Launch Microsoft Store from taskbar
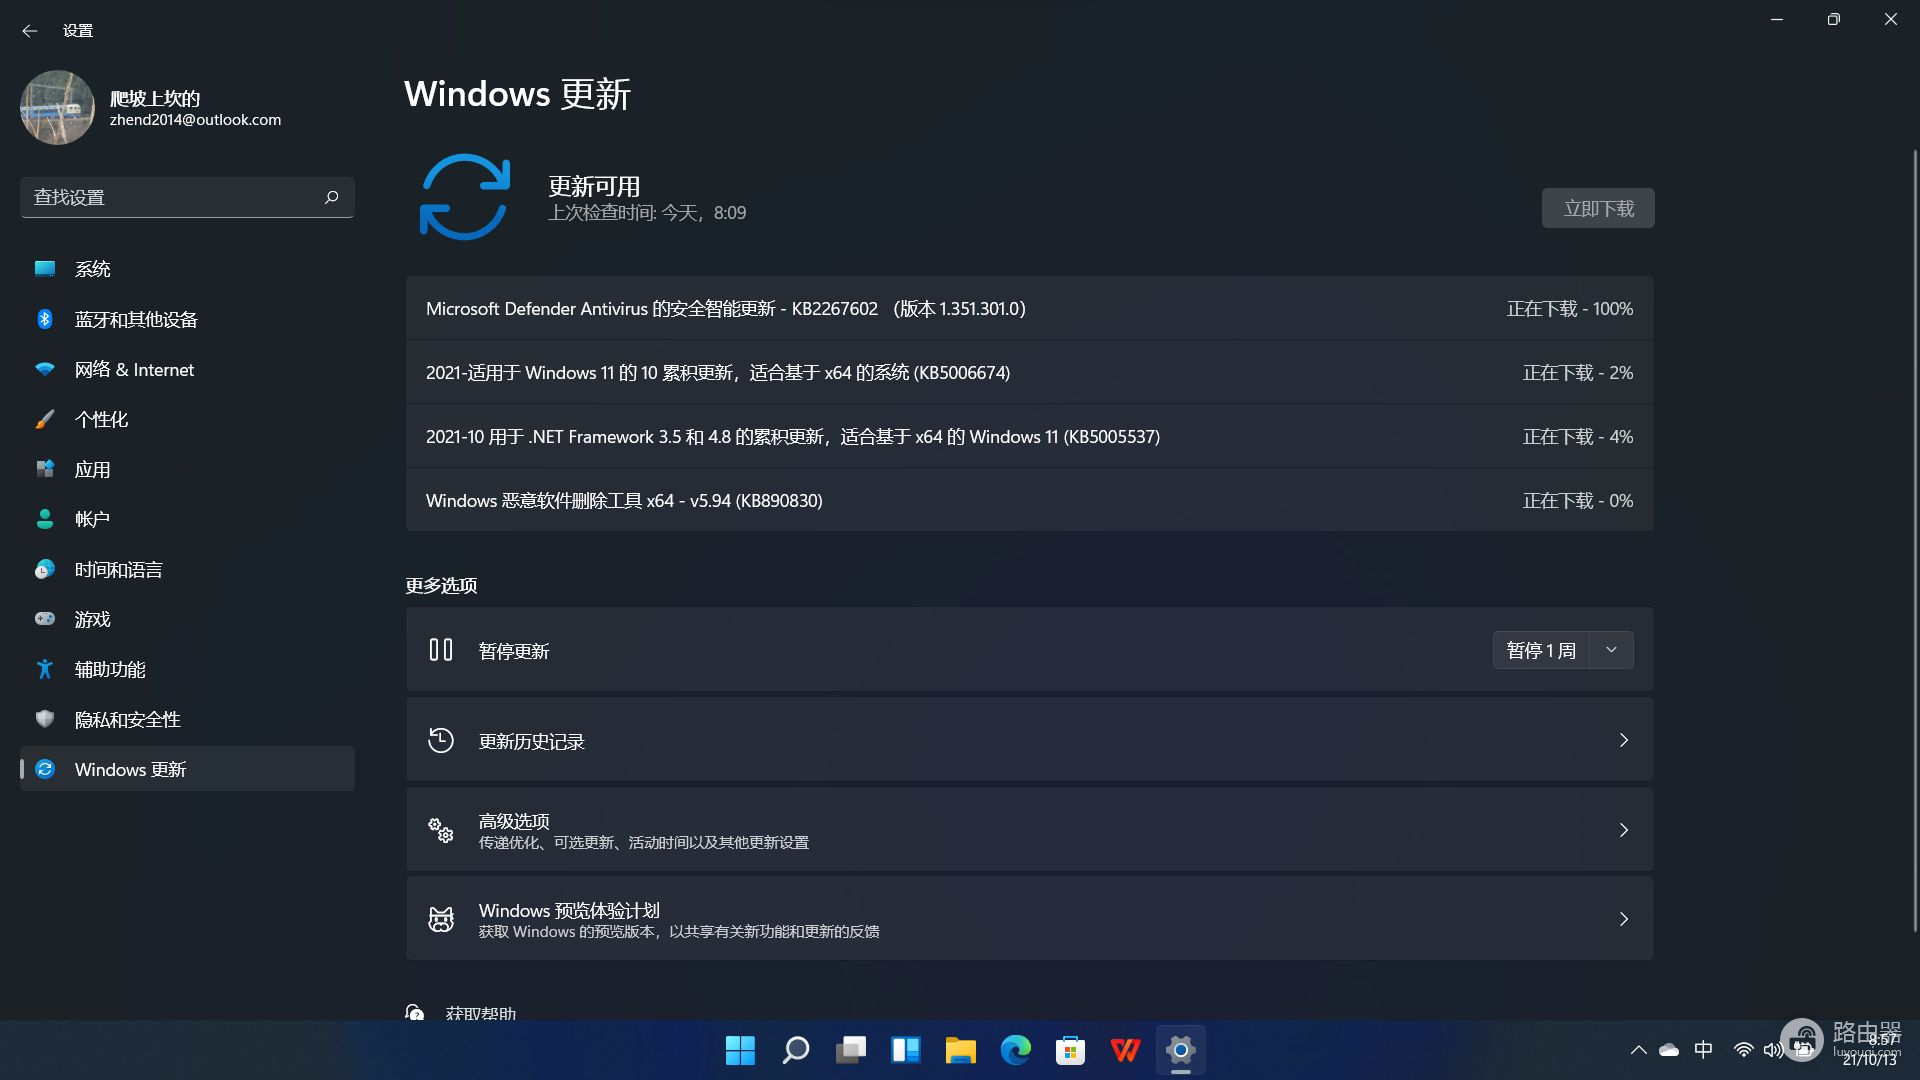 click(x=1071, y=1050)
